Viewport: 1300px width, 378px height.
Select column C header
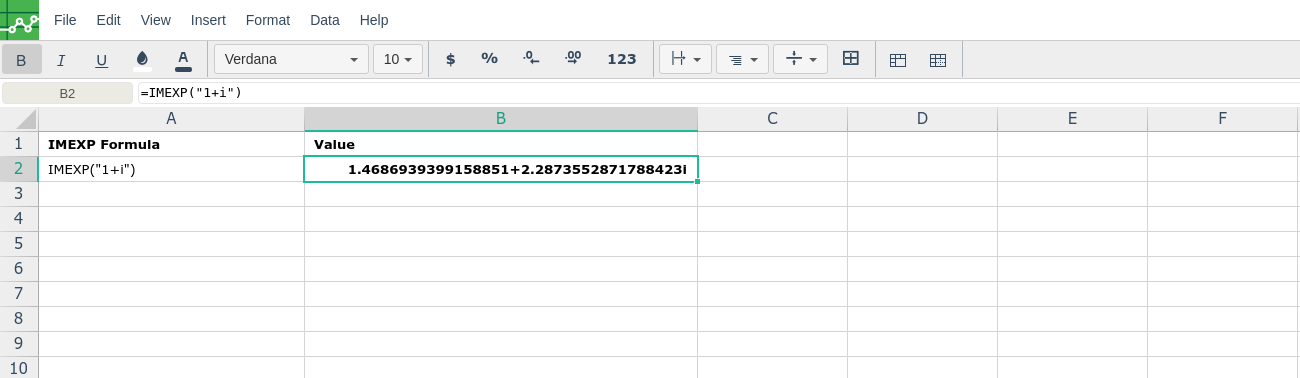(x=772, y=119)
